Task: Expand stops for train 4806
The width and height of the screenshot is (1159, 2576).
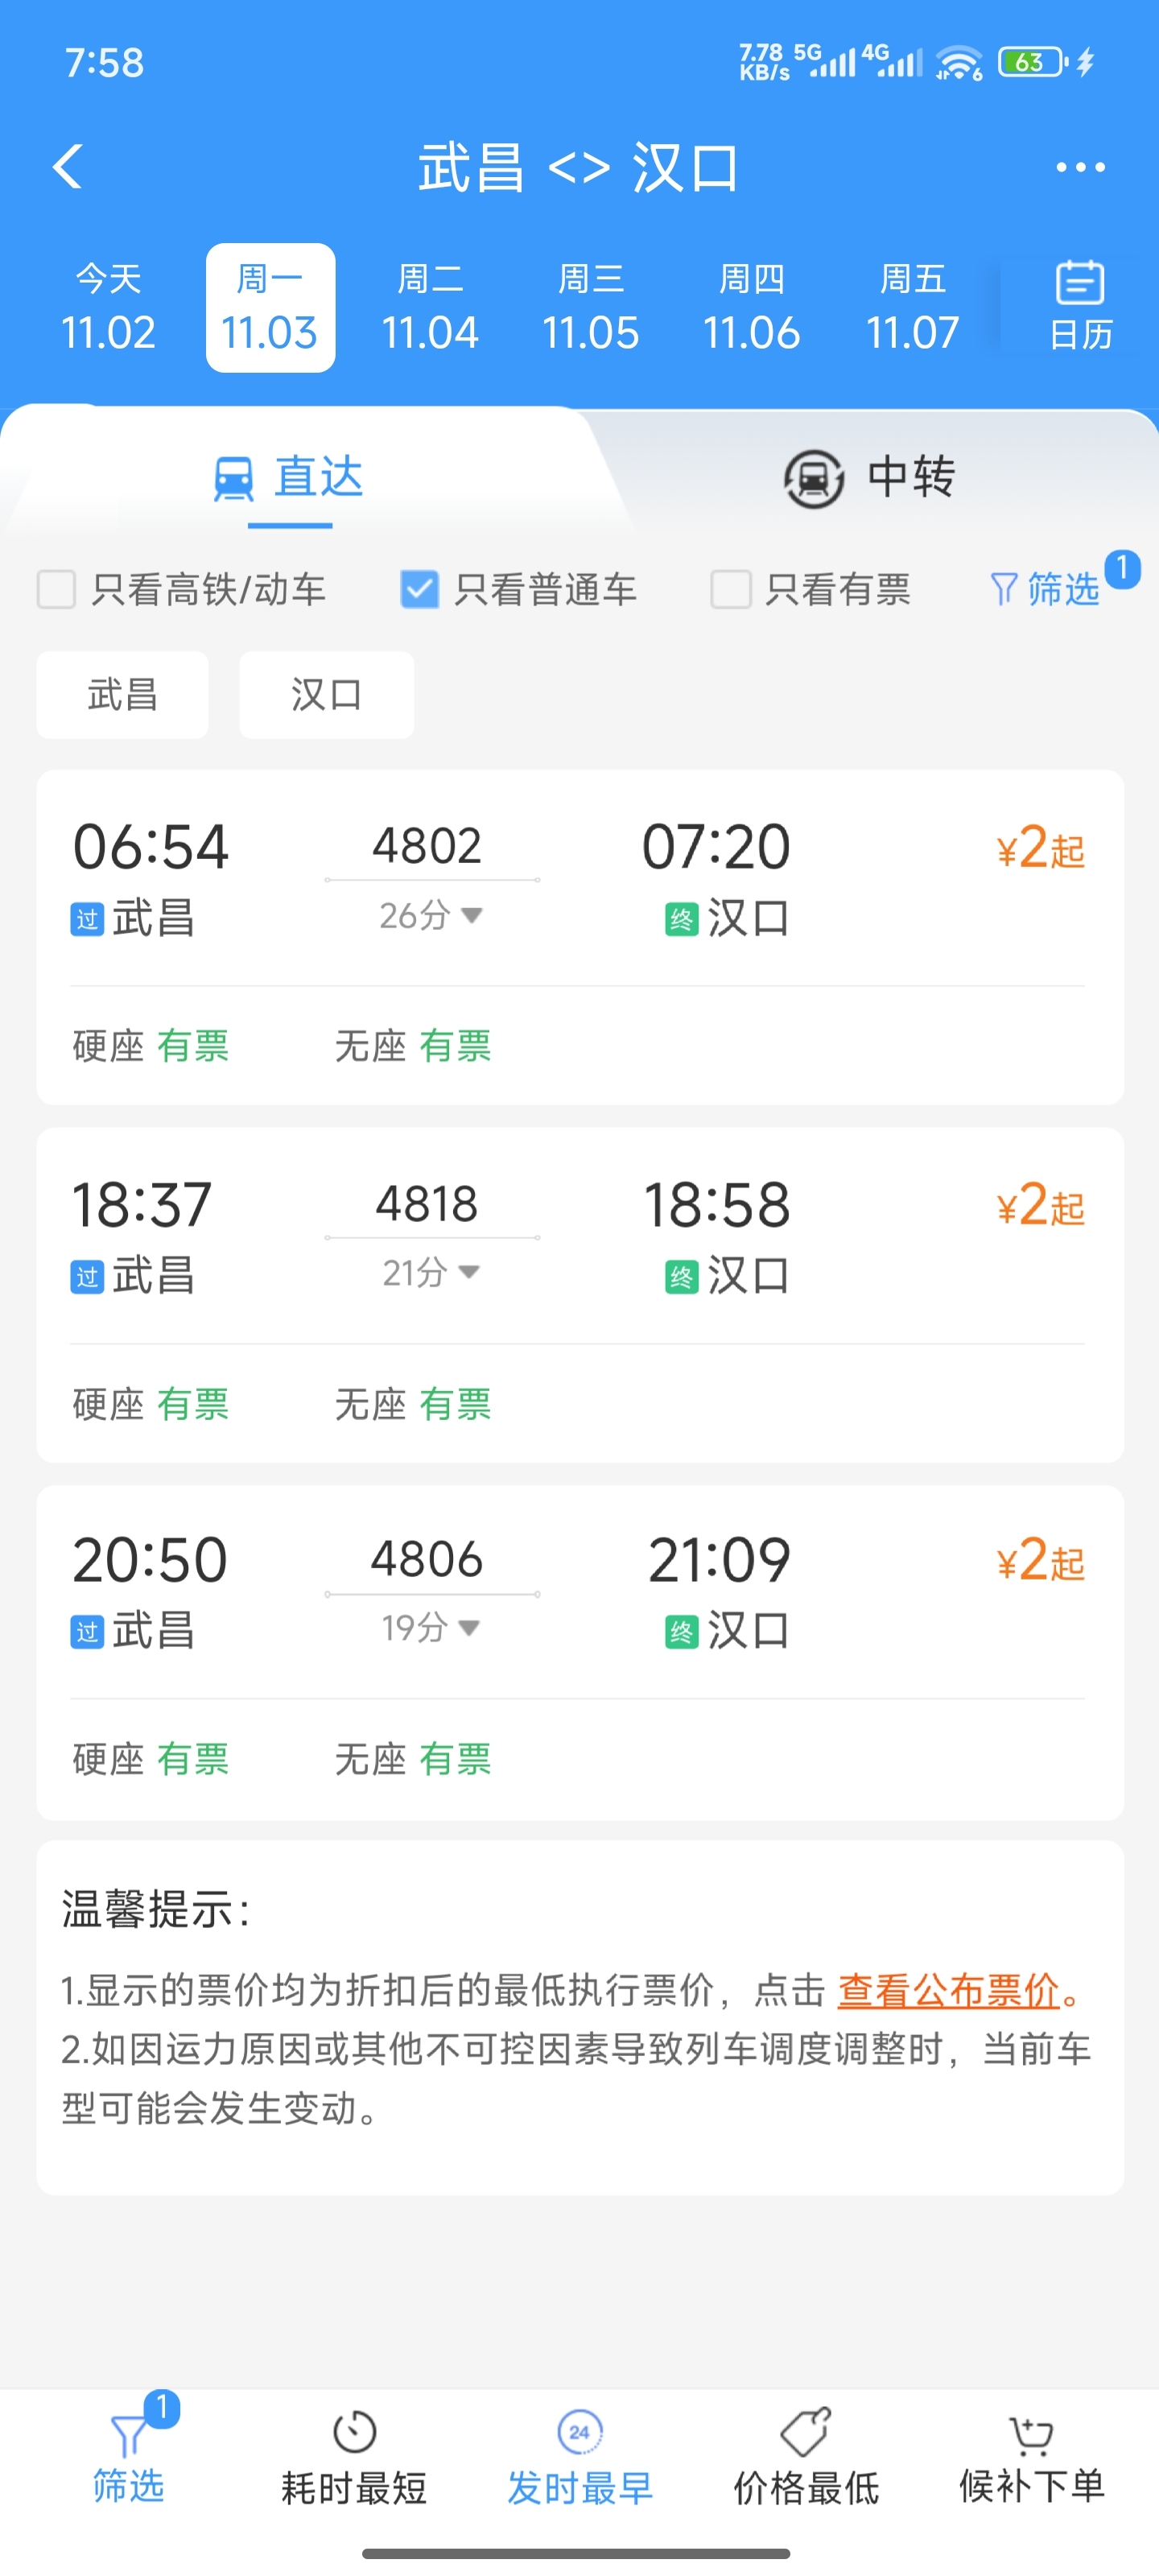Action: pos(431,1628)
